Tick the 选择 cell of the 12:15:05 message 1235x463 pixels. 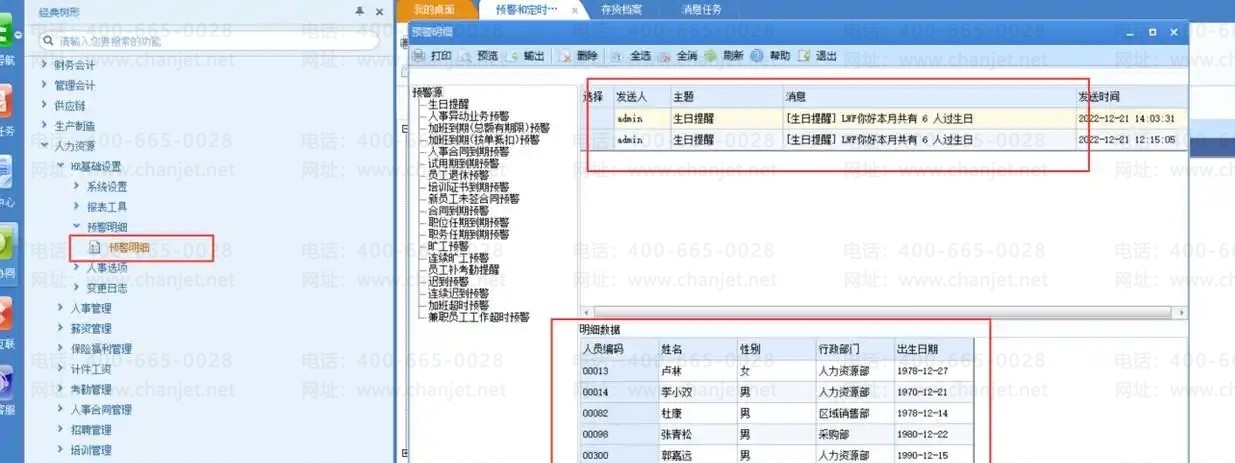(x=596, y=140)
